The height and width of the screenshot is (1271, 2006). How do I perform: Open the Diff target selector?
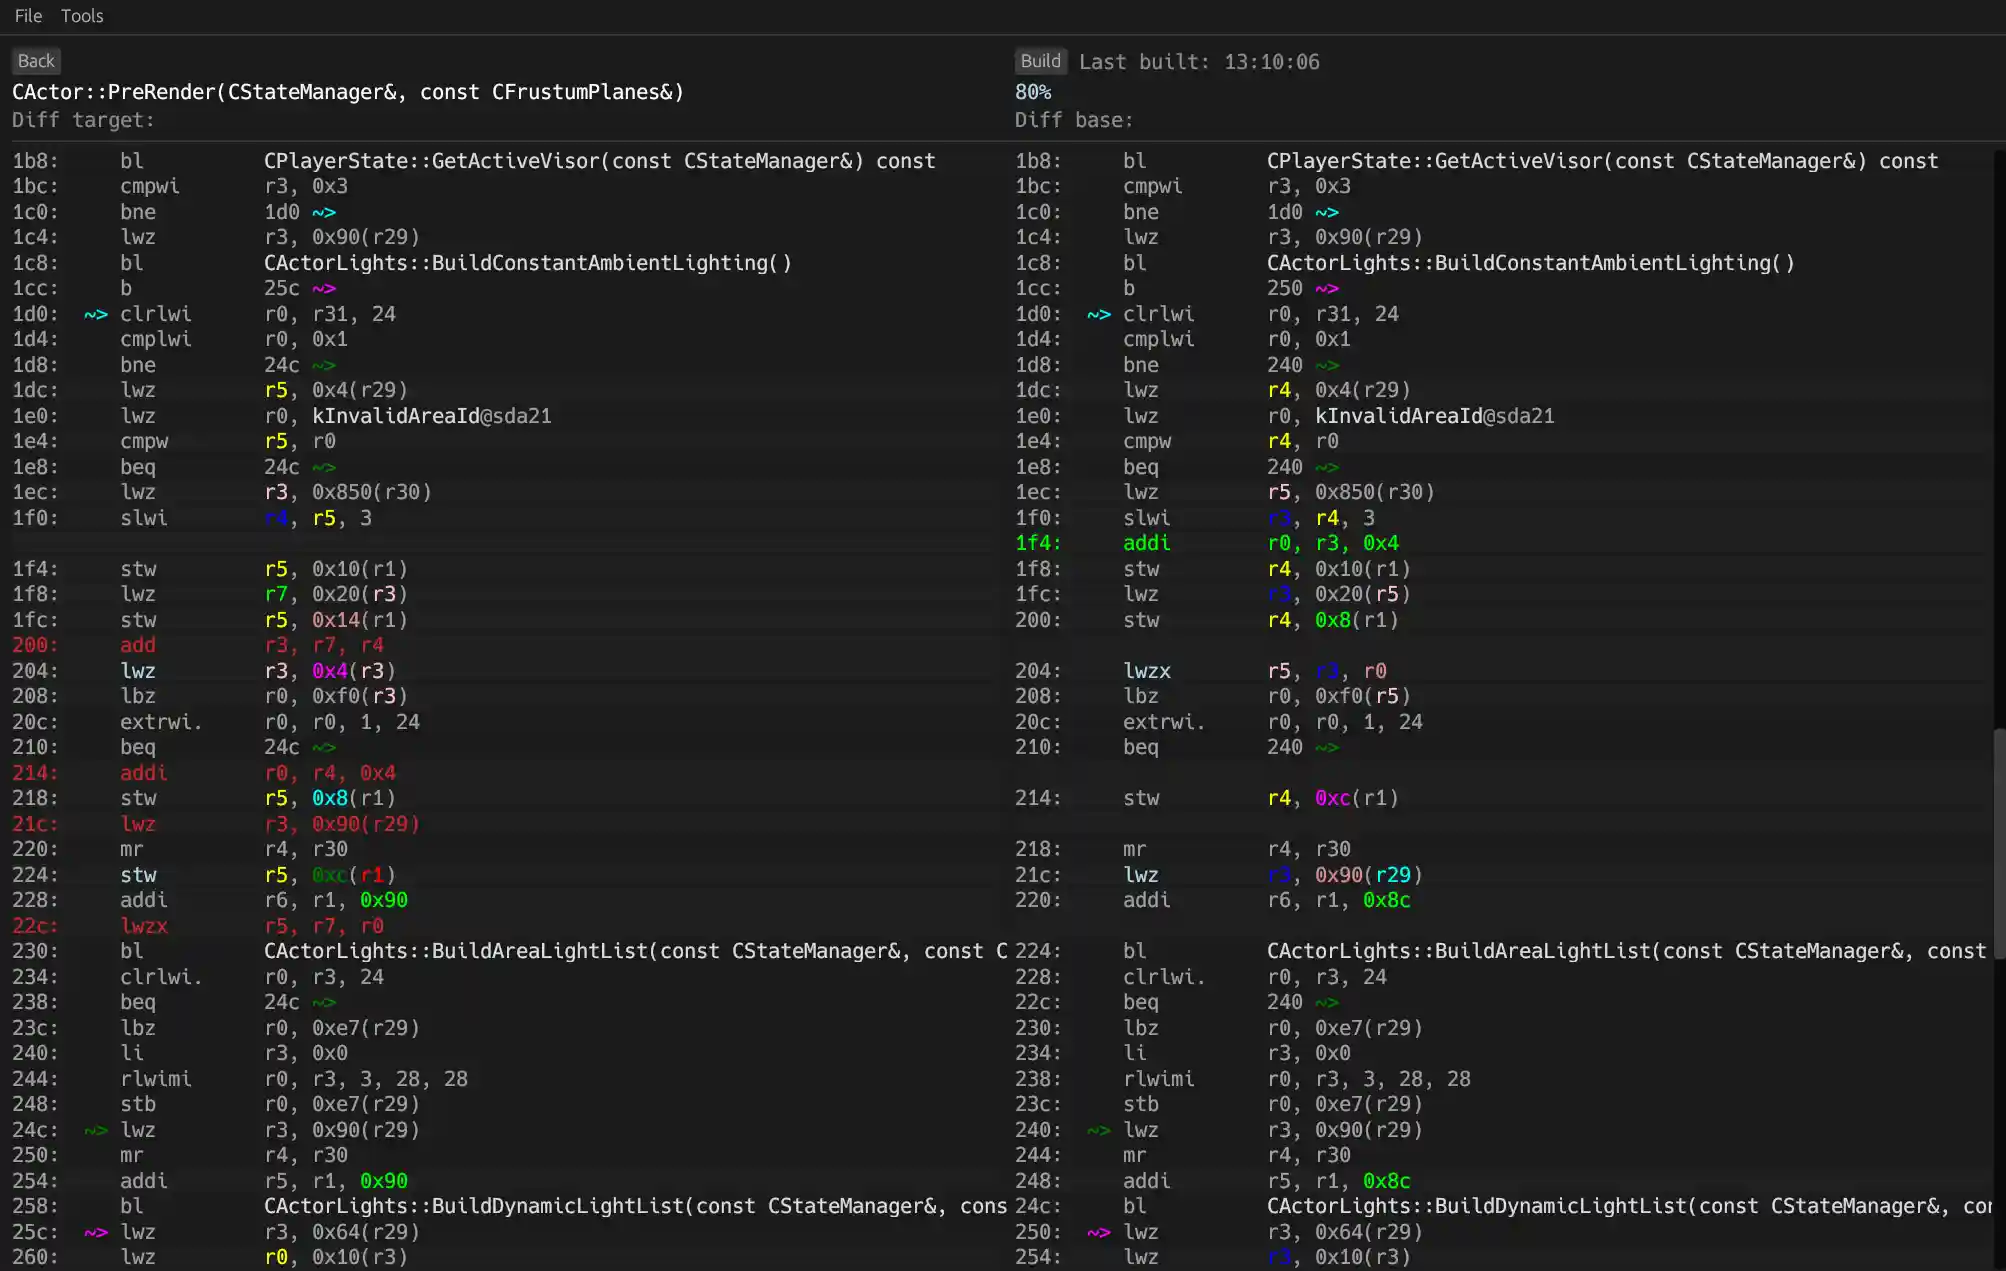pos(83,120)
